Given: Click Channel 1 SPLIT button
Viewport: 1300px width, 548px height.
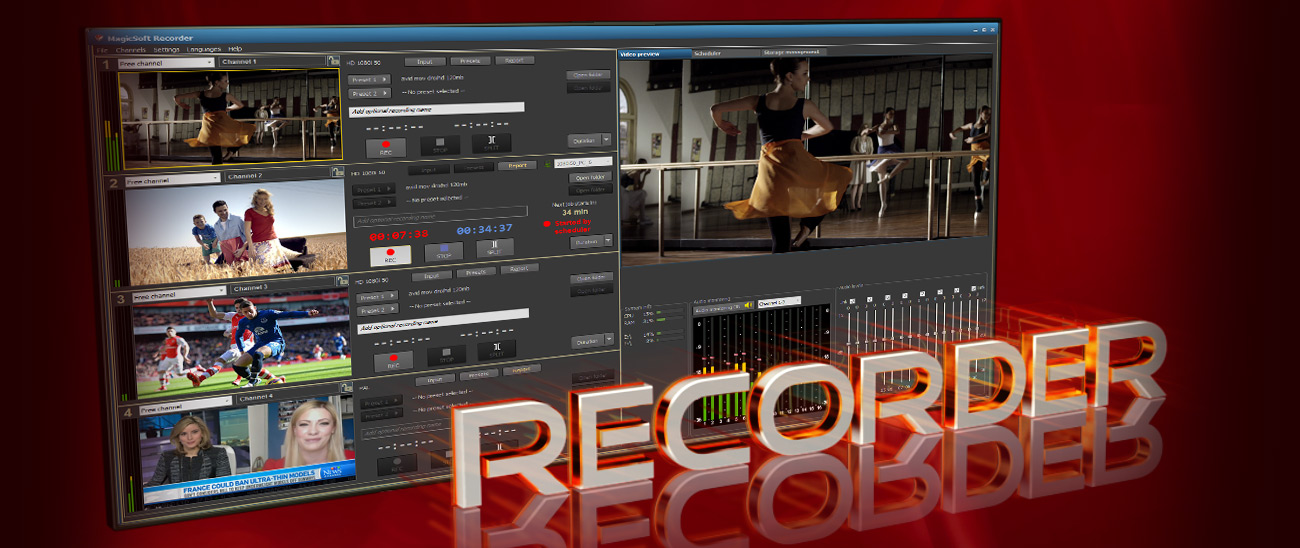Looking at the screenshot, I should [x=492, y=144].
